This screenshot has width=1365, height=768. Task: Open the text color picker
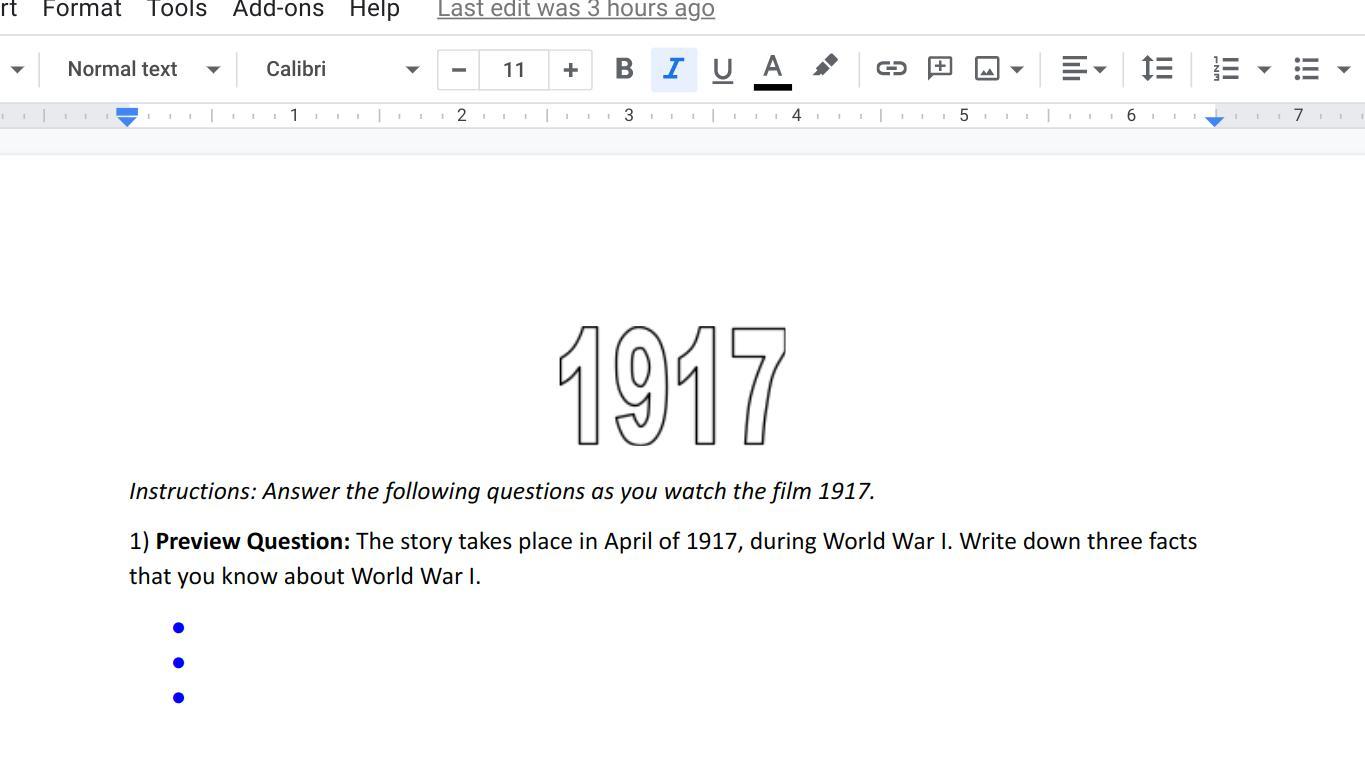click(772, 69)
